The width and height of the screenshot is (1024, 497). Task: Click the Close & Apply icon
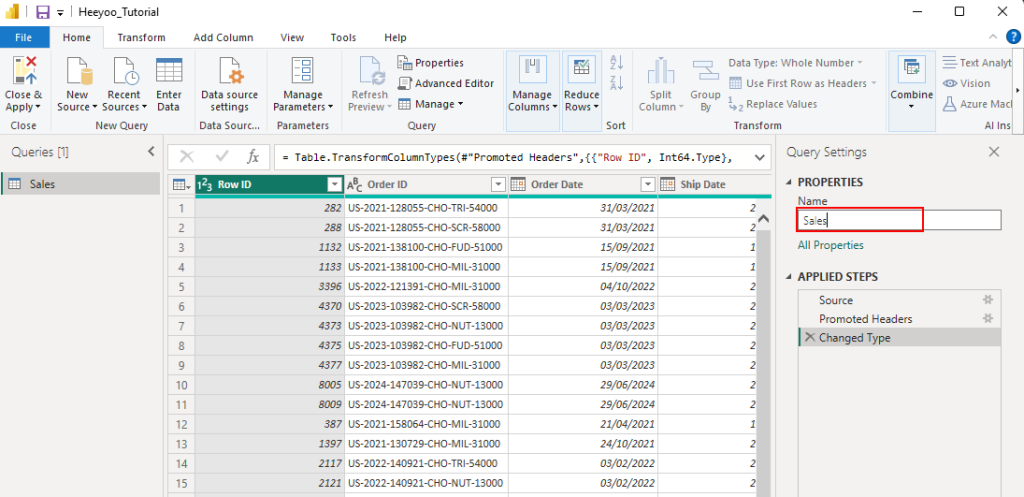24,70
